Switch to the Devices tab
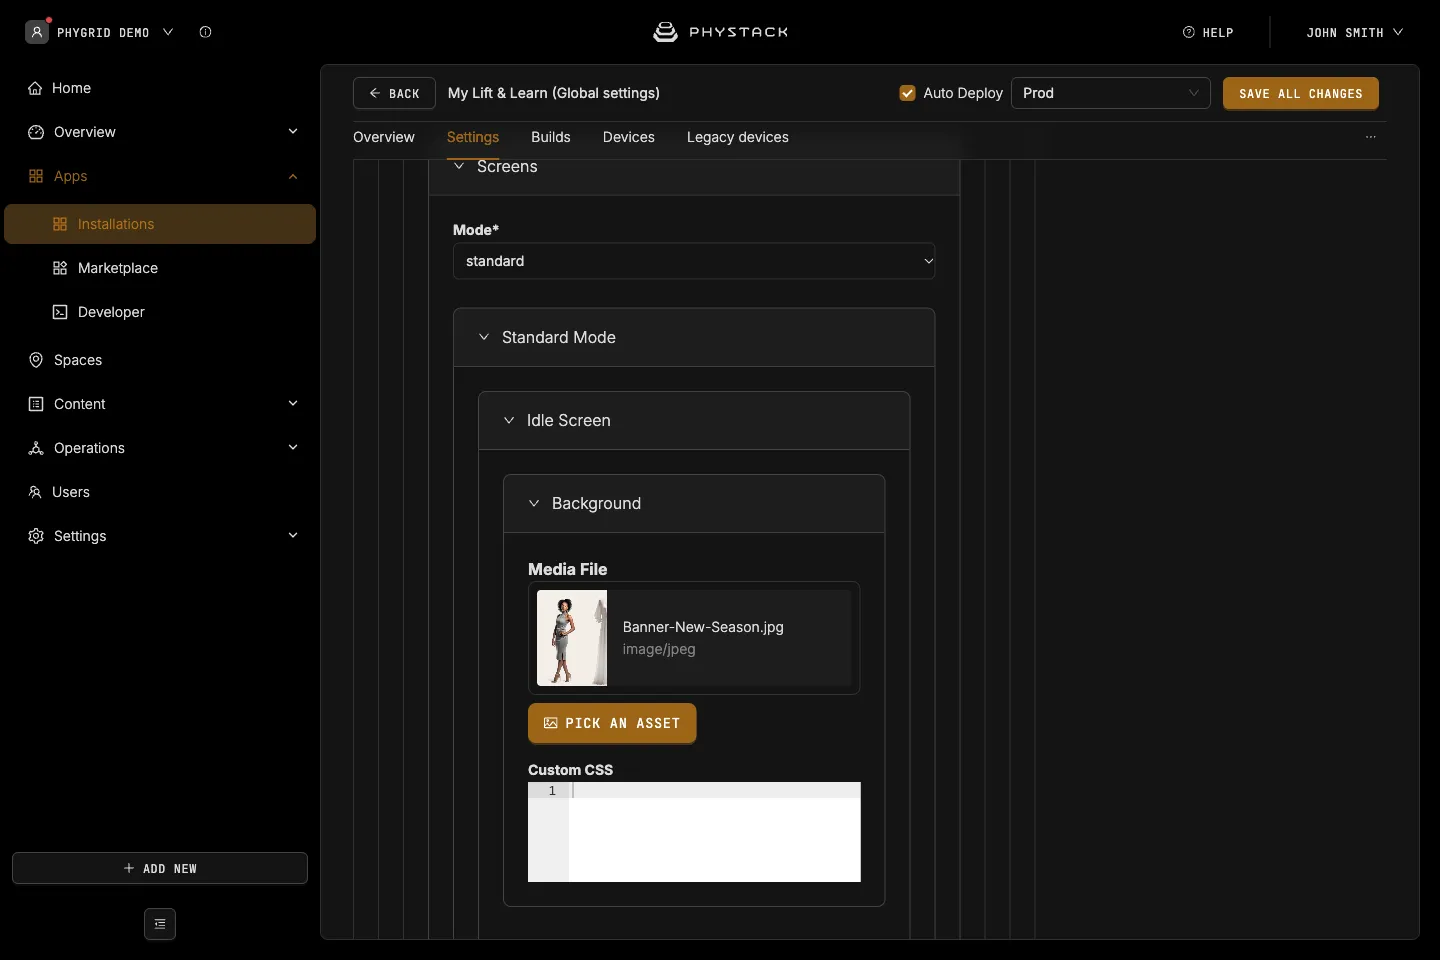The width and height of the screenshot is (1440, 960). 629,137
